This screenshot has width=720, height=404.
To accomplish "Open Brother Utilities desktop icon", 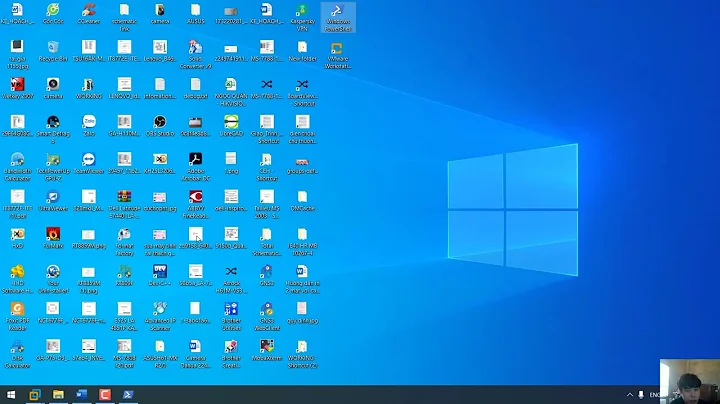I will pos(231,317).
